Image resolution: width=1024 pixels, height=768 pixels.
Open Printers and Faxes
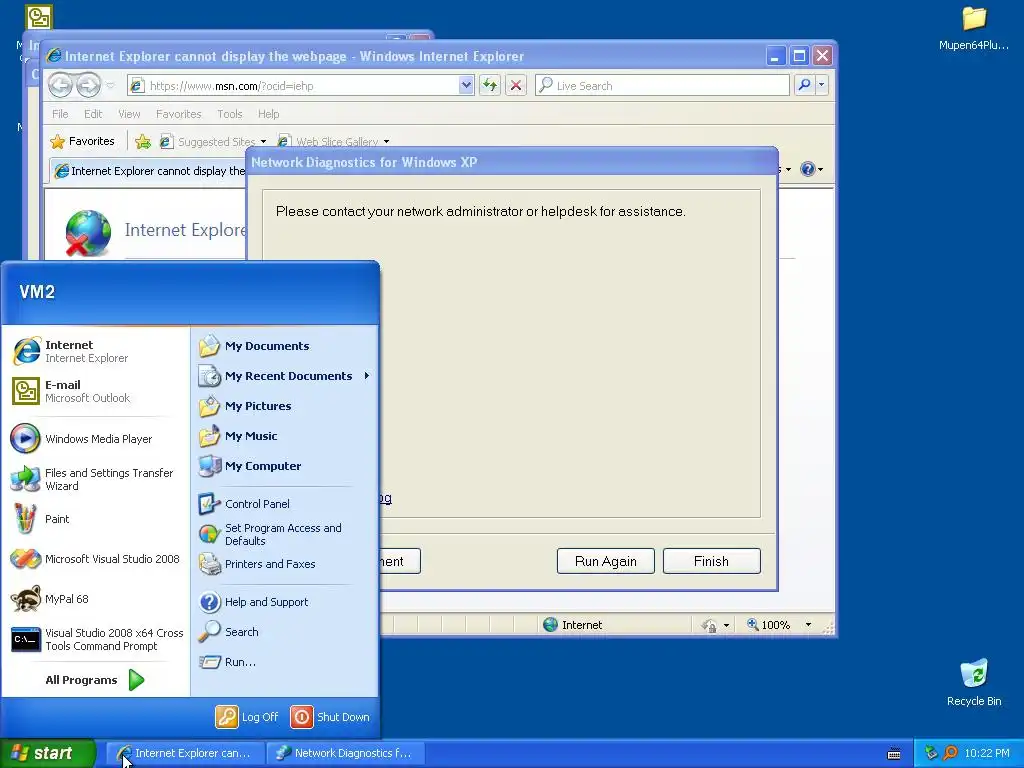[x=285, y=564]
